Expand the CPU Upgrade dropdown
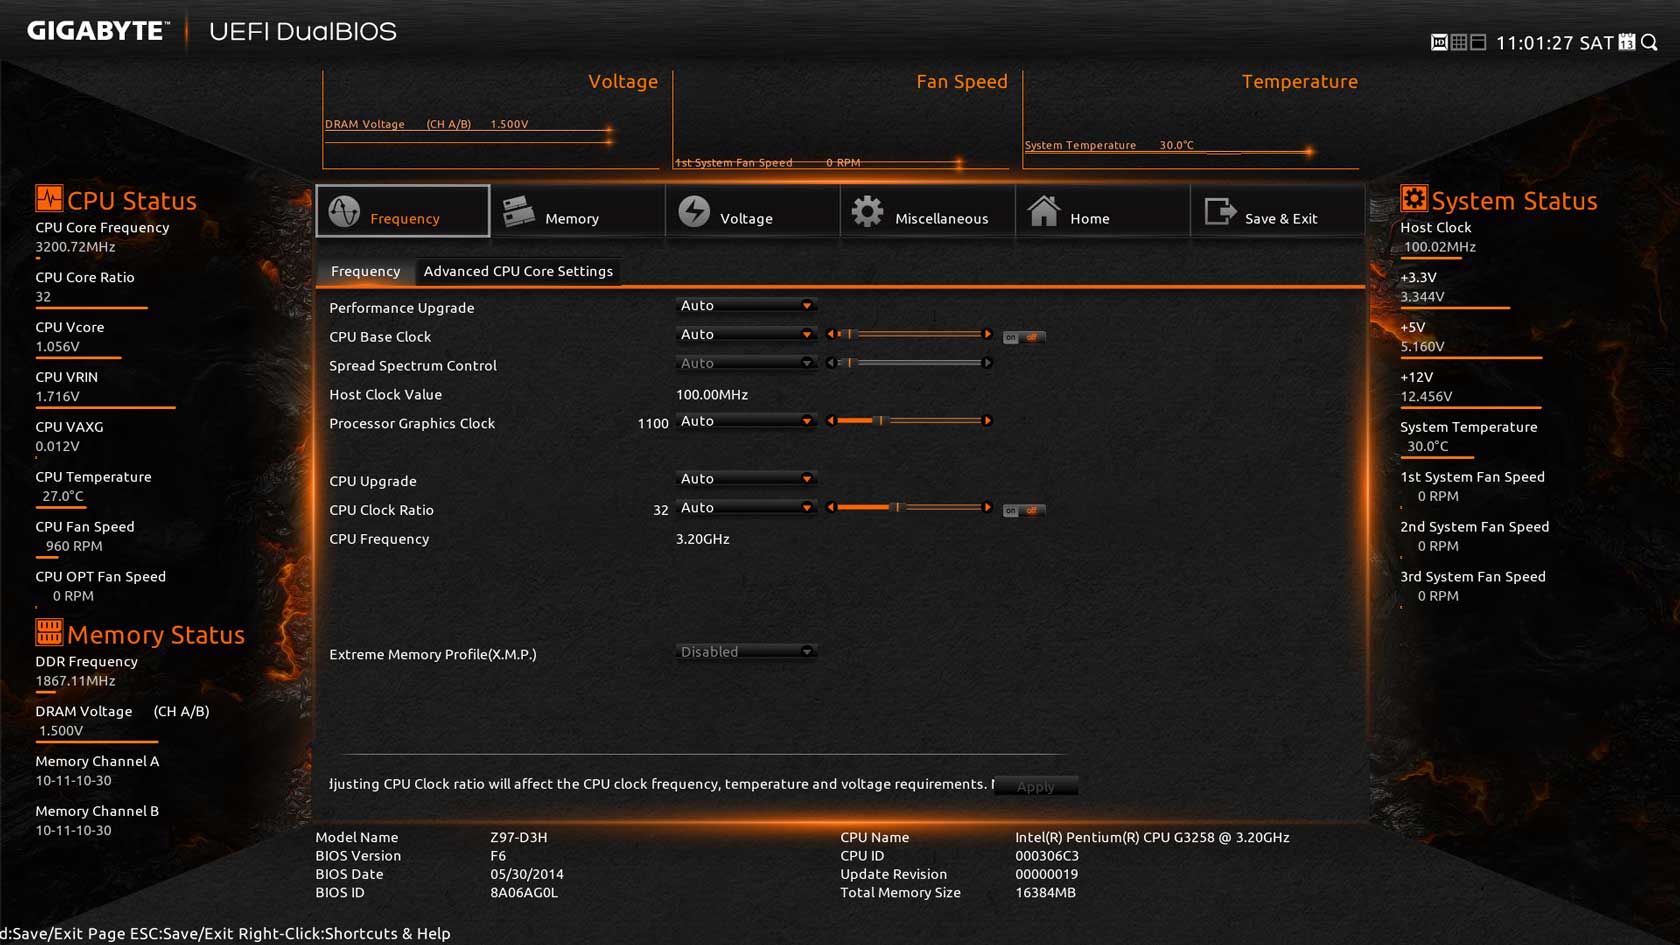 (x=746, y=479)
